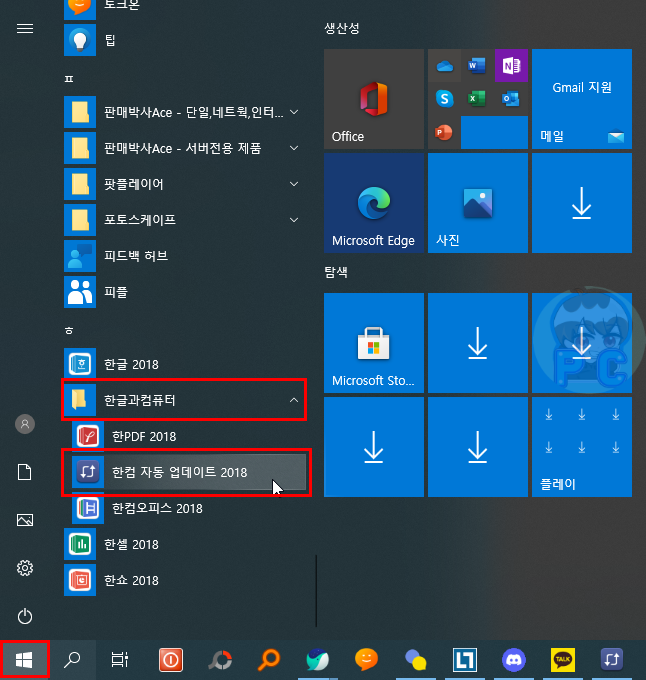Image resolution: width=646 pixels, height=680 pixels.
Task: Open the 메일 Gmail 지원 tile
Action: (582, 99)
